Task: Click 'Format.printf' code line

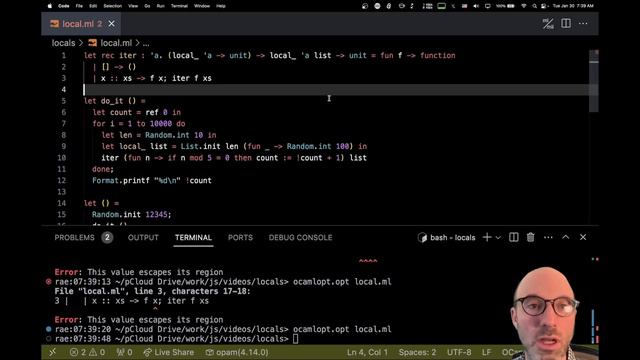Action: 152,180
